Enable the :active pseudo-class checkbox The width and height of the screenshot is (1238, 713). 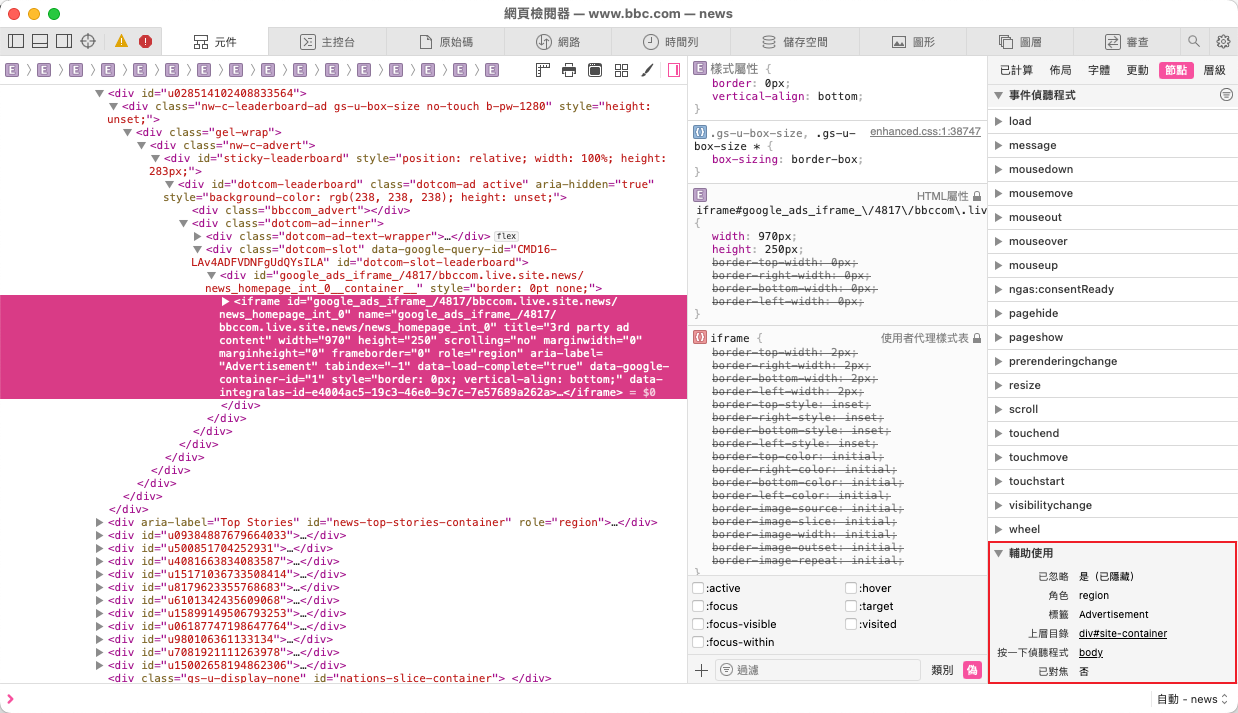click(x=698, y=588)
